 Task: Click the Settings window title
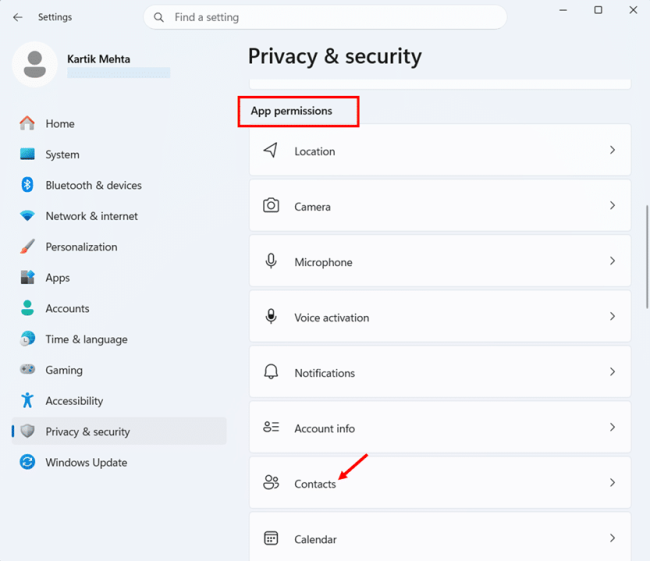[x=55, y=17]
